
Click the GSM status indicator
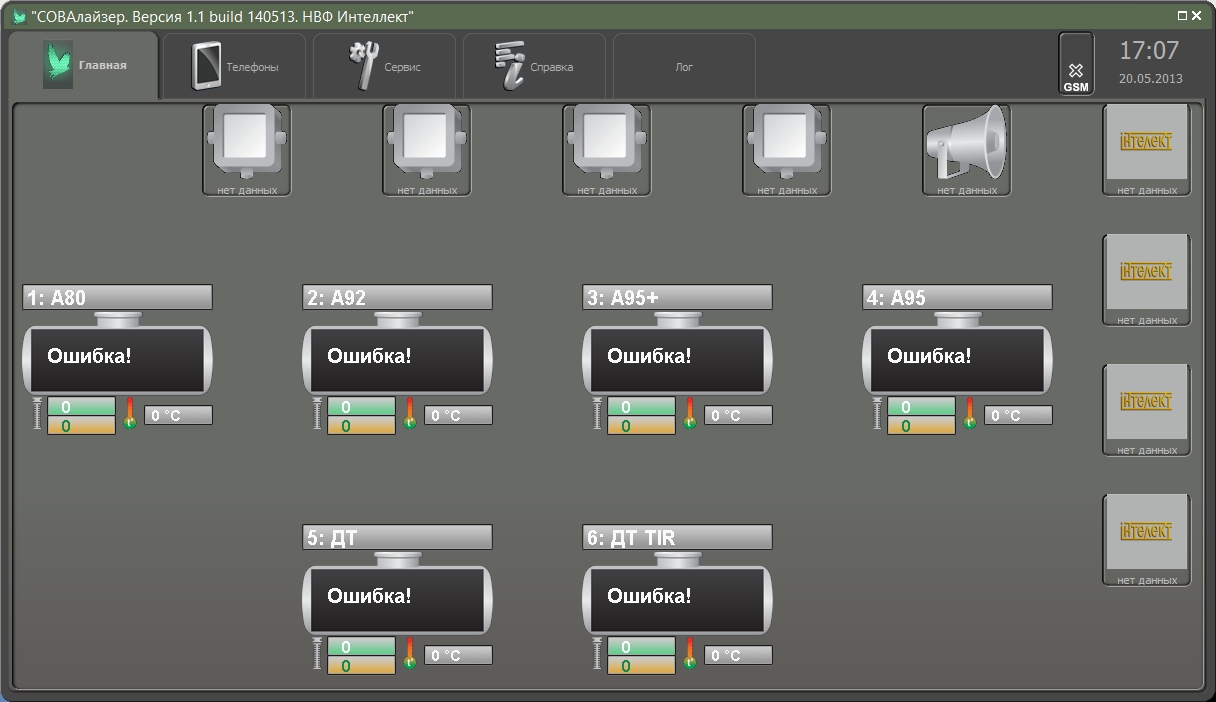1076,64
